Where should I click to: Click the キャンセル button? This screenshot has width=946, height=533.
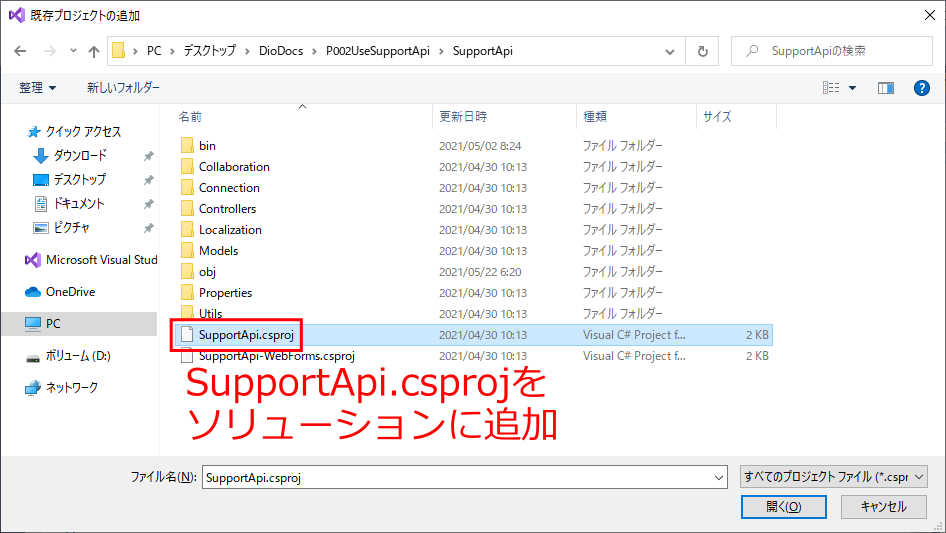tap(884, 507)
